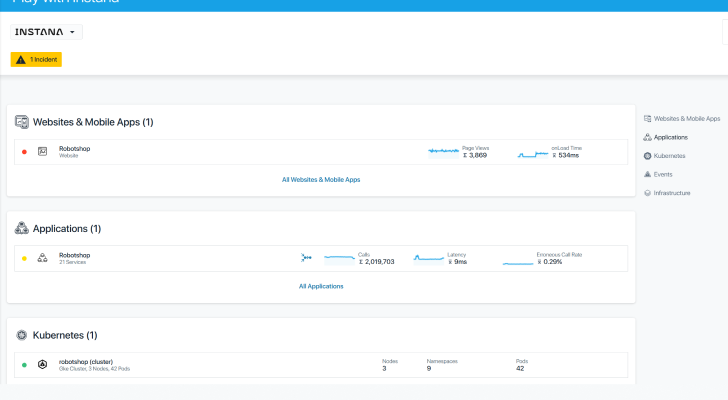The height and width of the screenshot is (400, 728).
Task: Click the red status dot for Robotshop website
Action: point(24,152)
